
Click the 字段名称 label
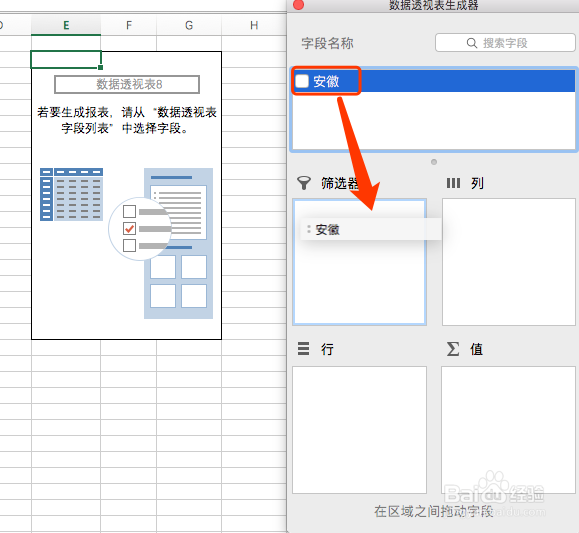[x=328, y=43]
